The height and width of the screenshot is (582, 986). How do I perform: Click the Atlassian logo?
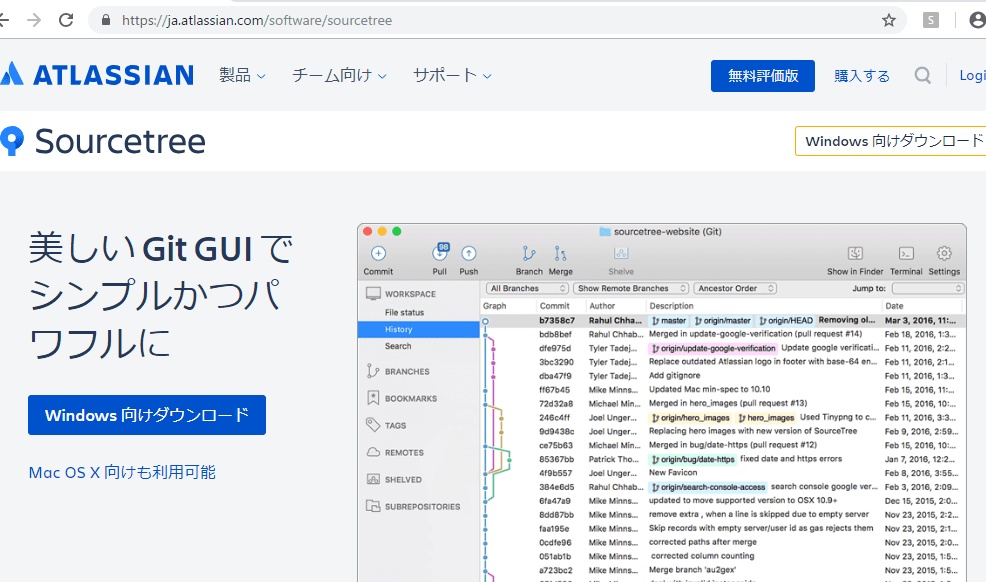click(x=97, y=75)
